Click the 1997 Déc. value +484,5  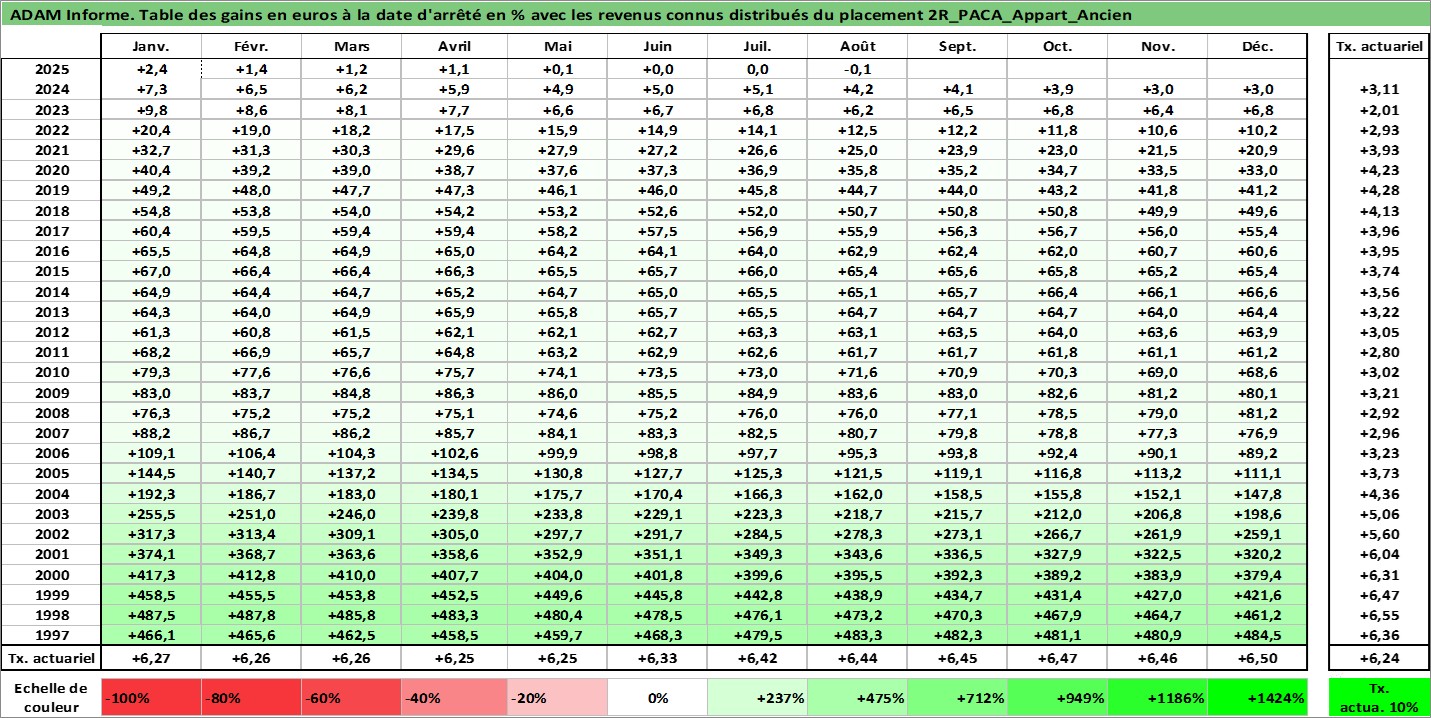1257,635
